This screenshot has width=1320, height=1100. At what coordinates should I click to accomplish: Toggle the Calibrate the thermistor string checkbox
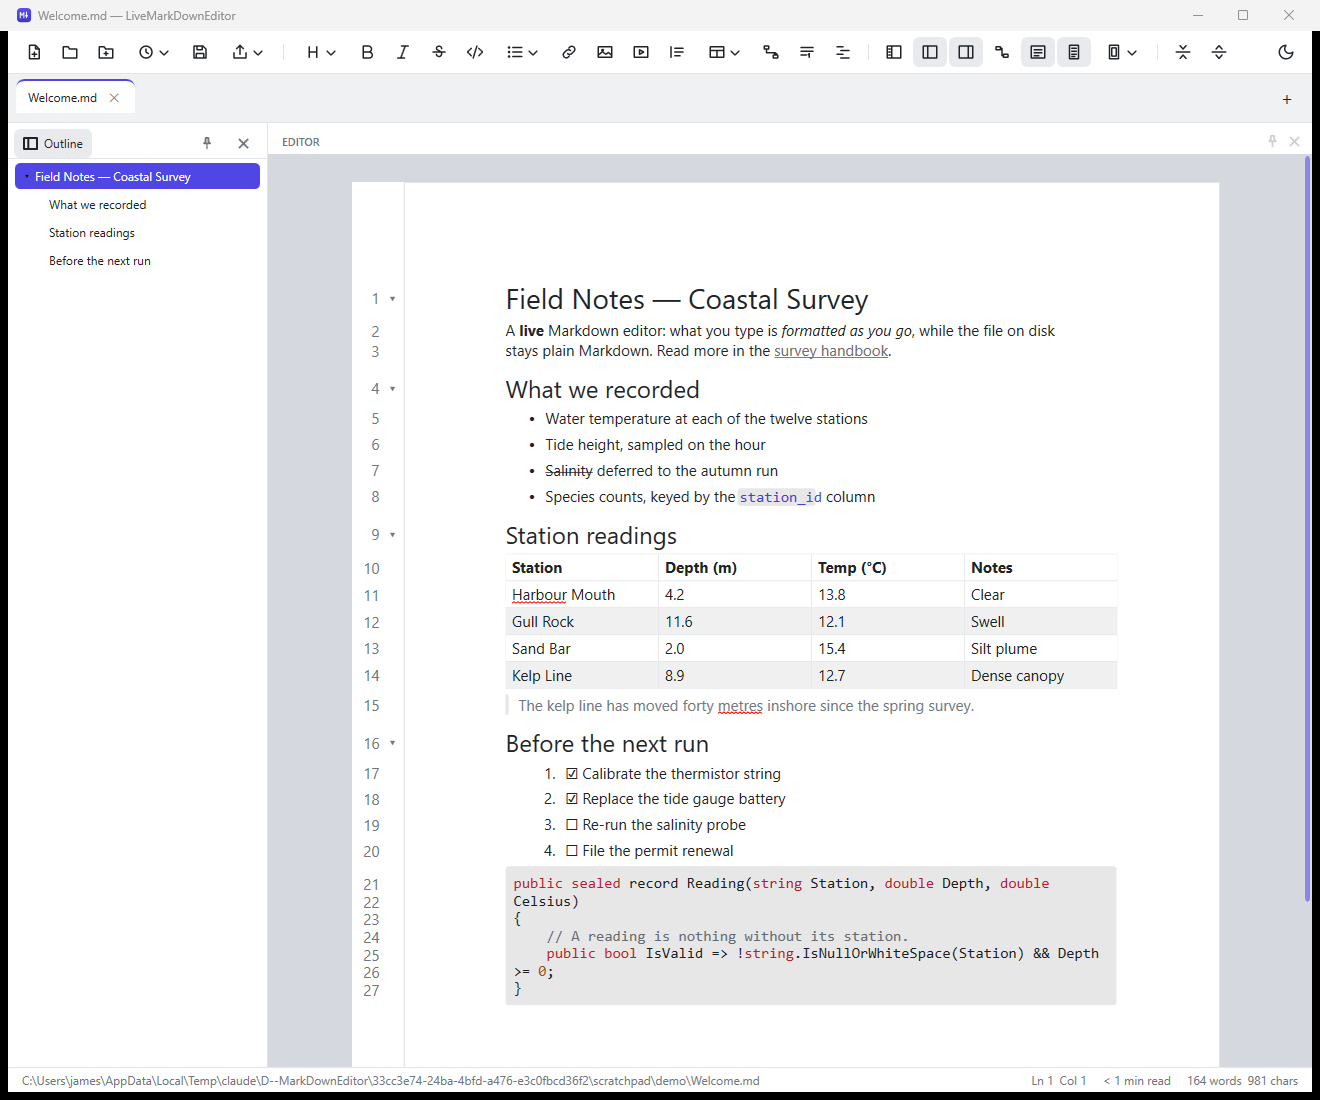pos(572,773)
